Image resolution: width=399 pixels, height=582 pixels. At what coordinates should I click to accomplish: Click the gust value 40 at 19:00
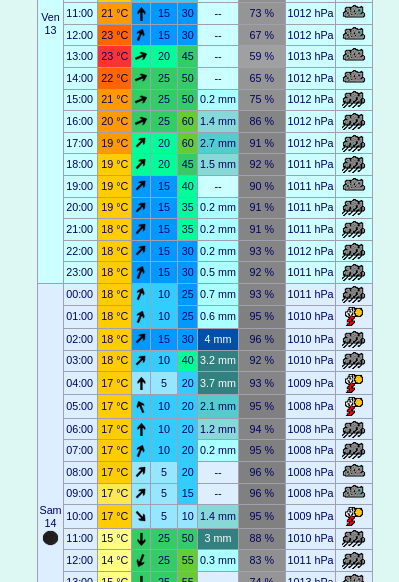point(187,186)
